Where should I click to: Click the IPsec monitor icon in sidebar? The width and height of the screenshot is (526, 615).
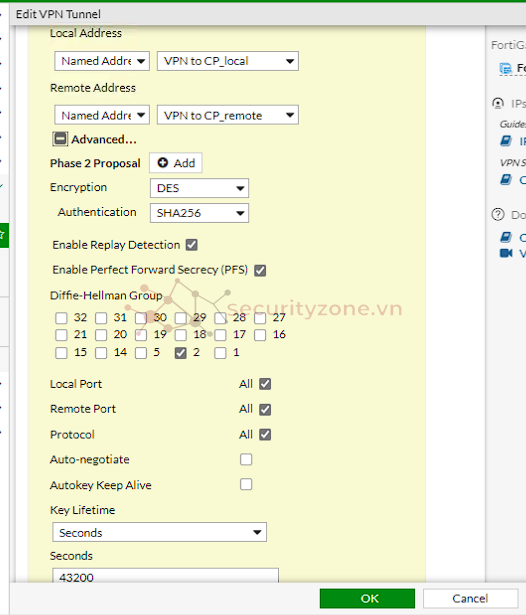(498, 103)
